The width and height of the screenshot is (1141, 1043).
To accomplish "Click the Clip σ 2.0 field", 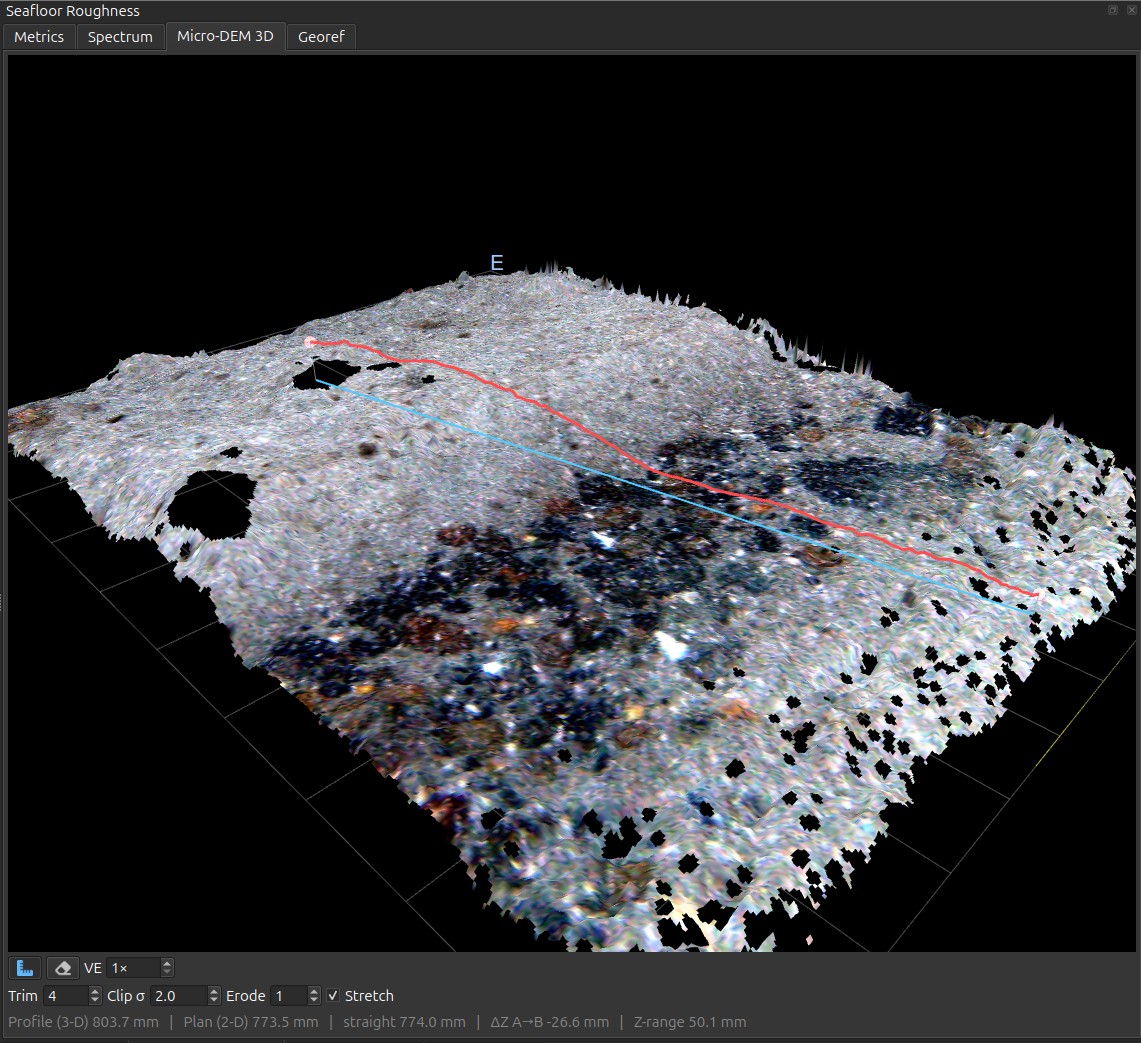I will point(179,996).
